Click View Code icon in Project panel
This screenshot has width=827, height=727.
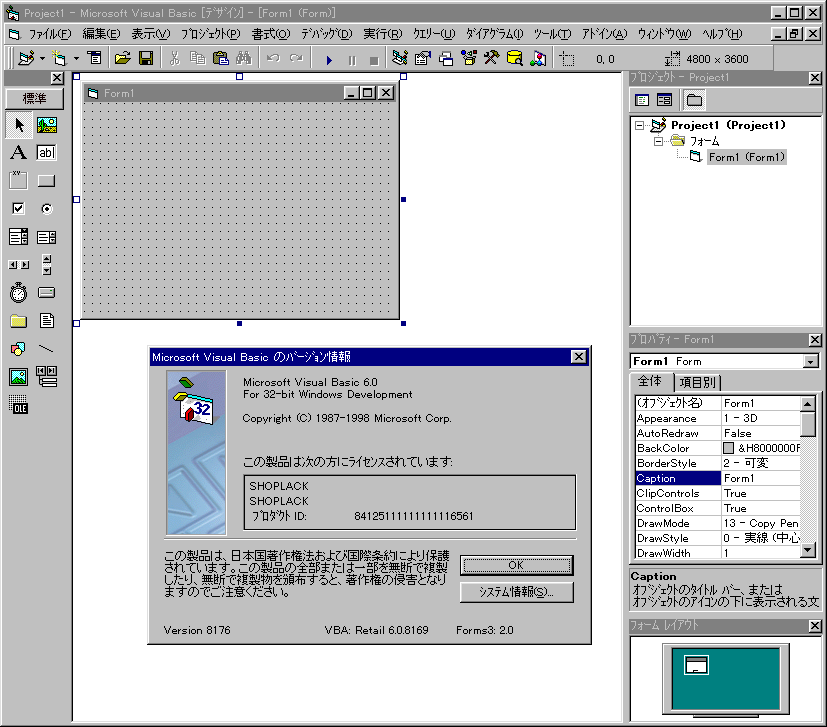[642, 100]
